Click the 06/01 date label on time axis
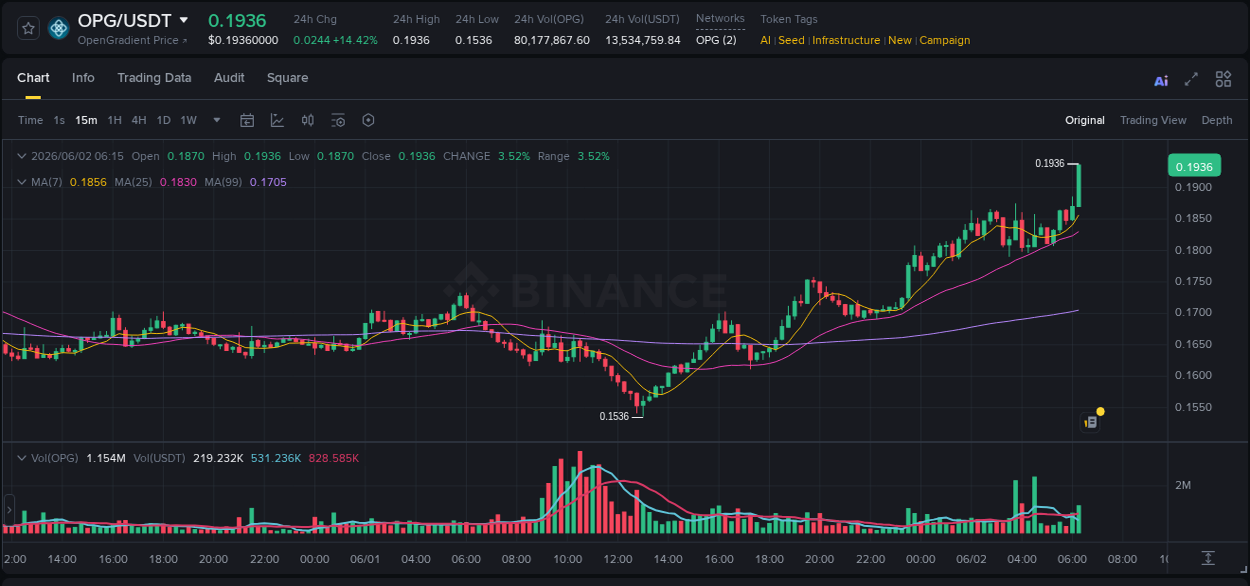This screenshot has width=1250, height=586. 365,559
